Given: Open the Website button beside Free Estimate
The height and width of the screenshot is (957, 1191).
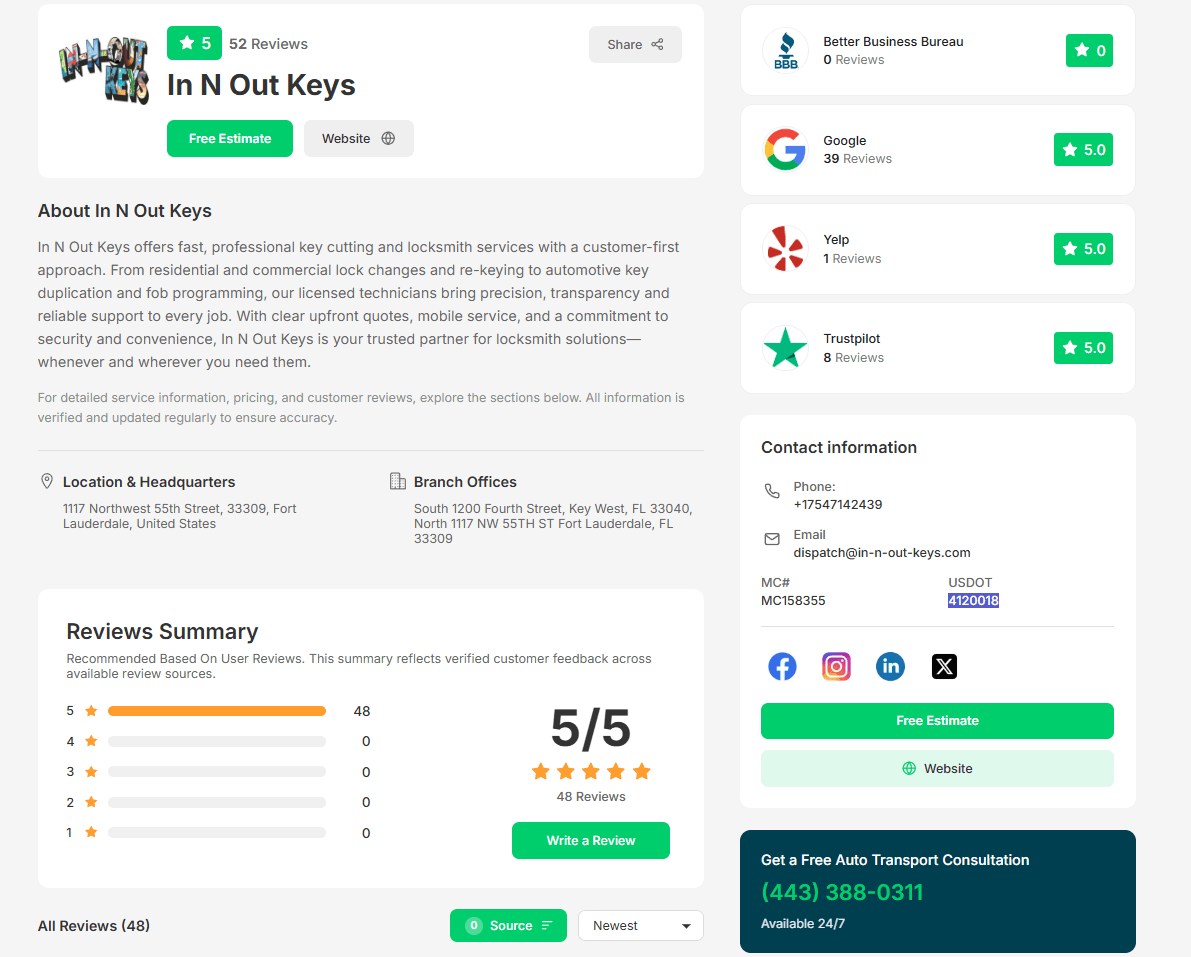Looking at the screenshot, I should tap(359, 139).
